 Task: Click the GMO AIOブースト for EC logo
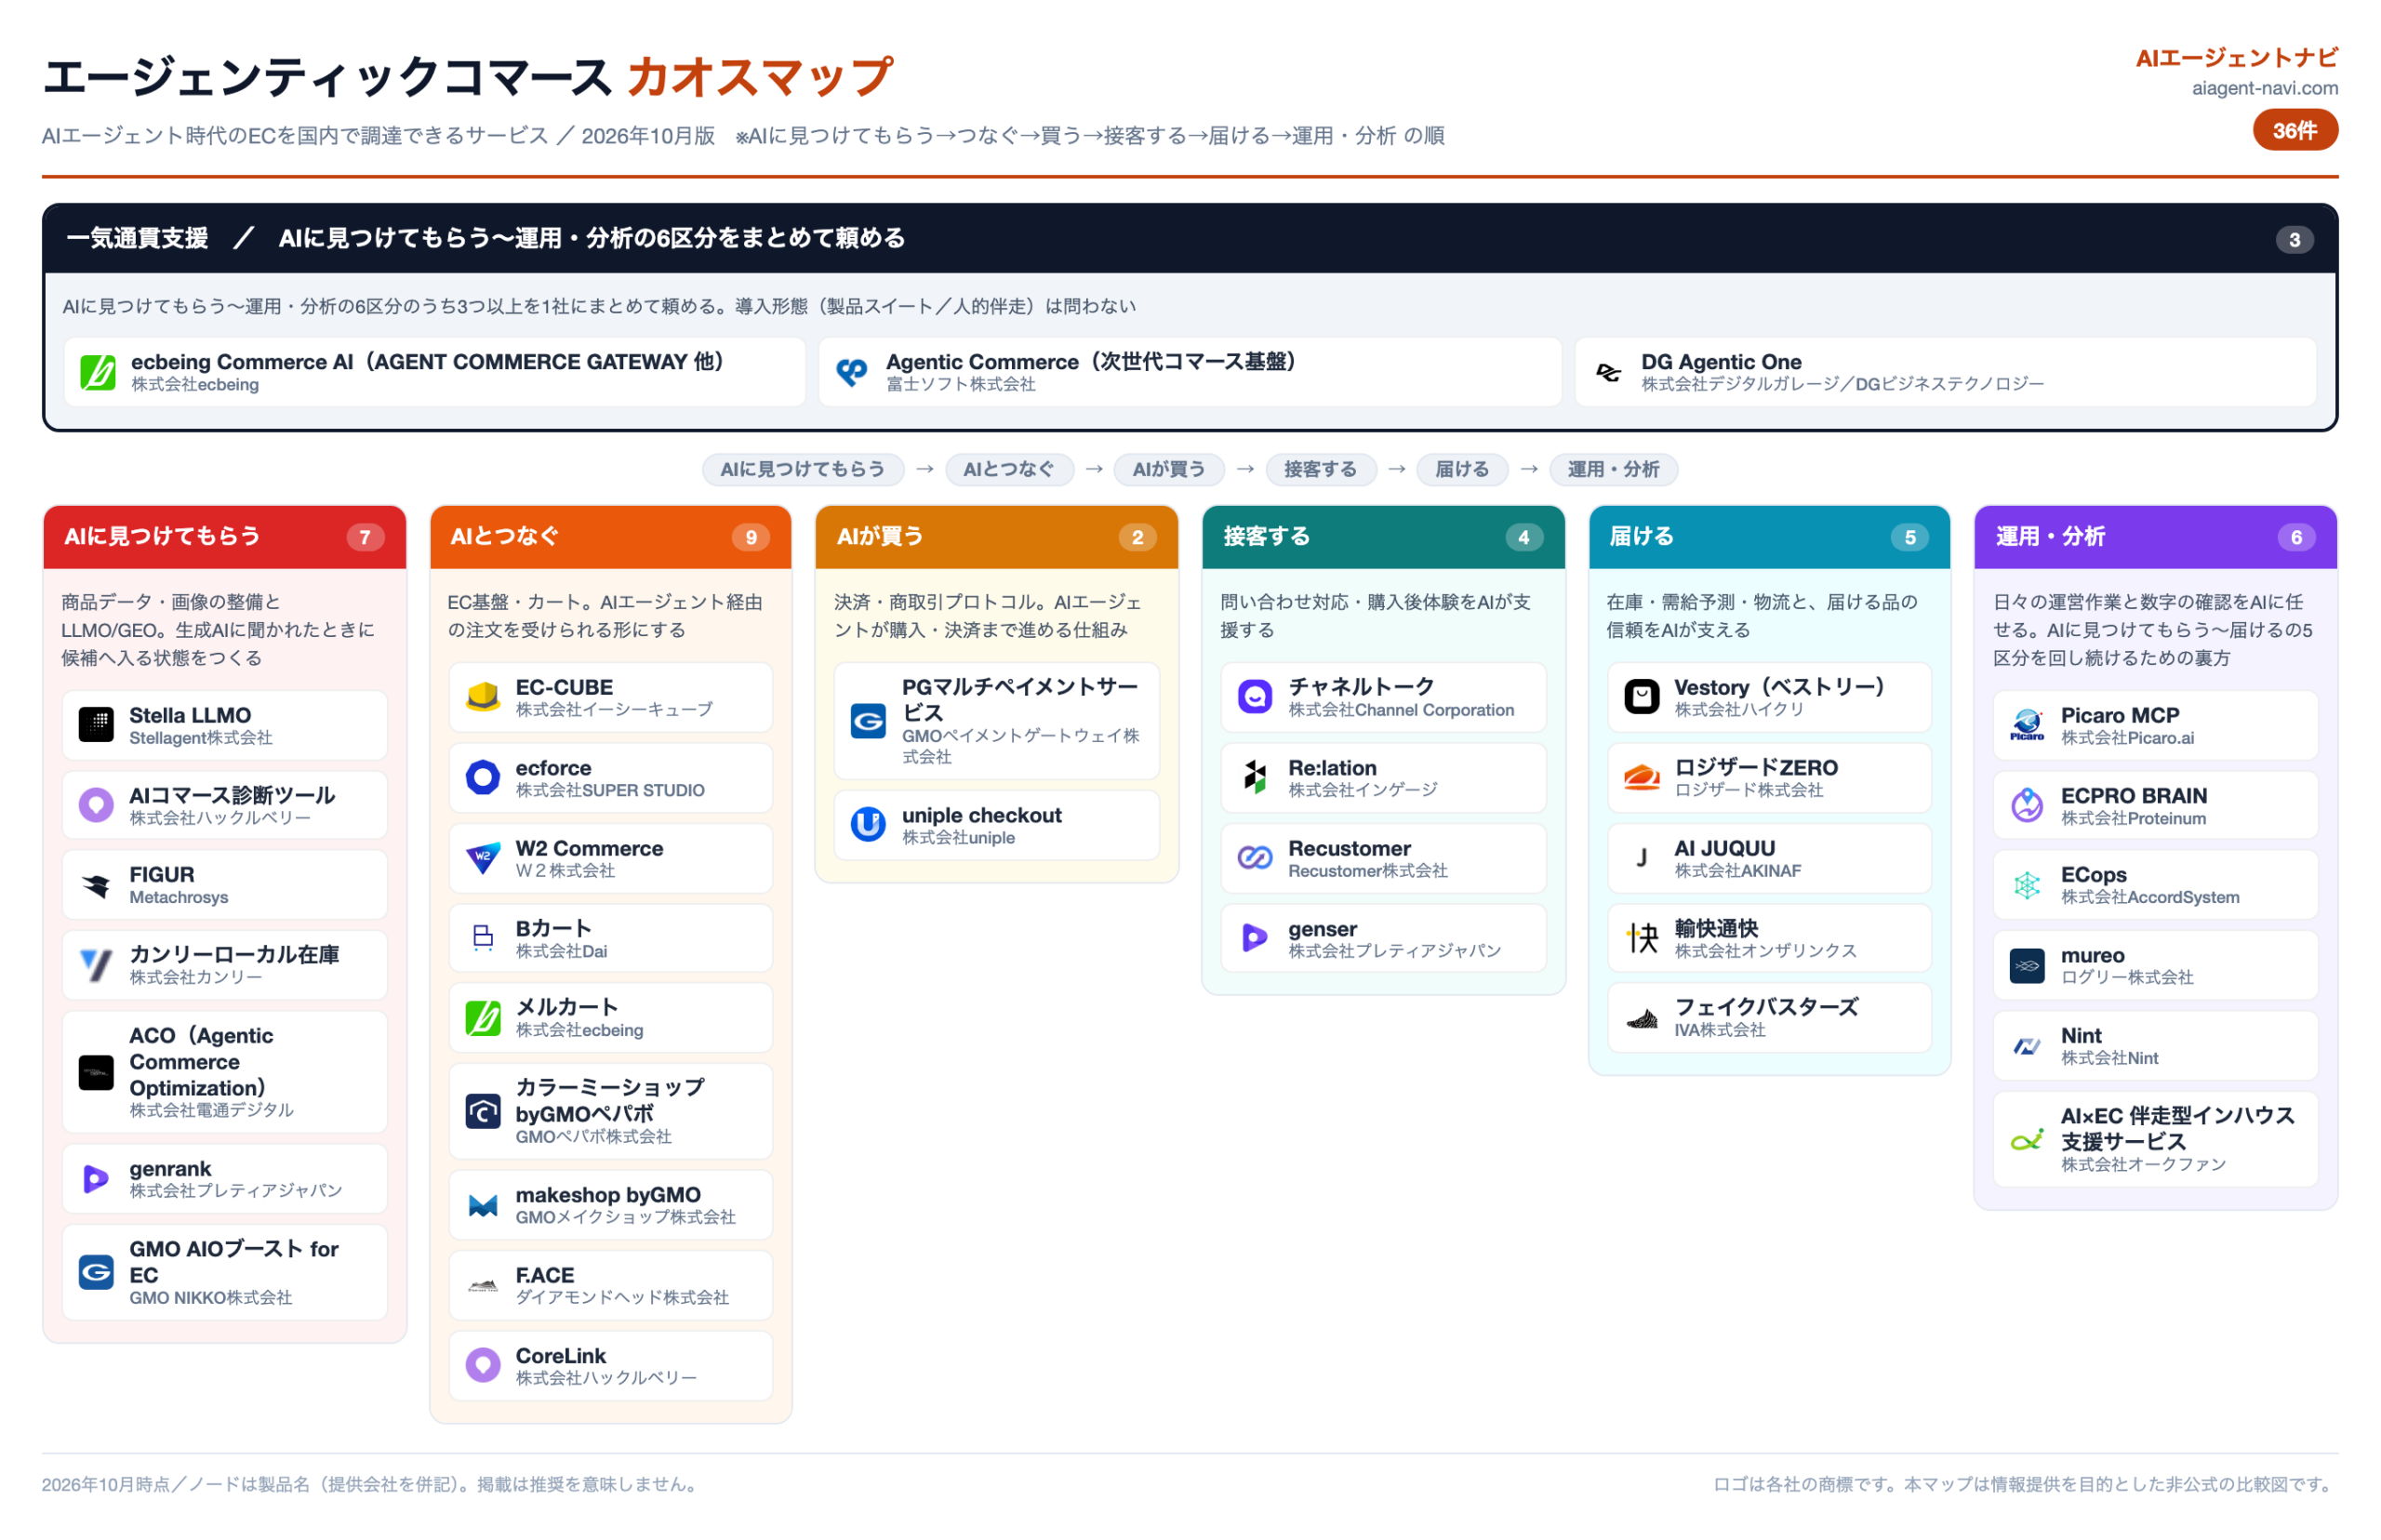pos(96,1272)
